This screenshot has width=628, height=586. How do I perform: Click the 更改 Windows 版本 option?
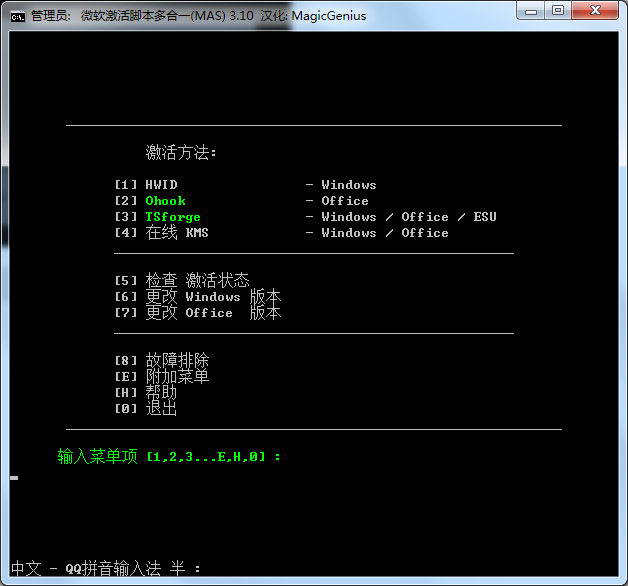pos(213,297)
